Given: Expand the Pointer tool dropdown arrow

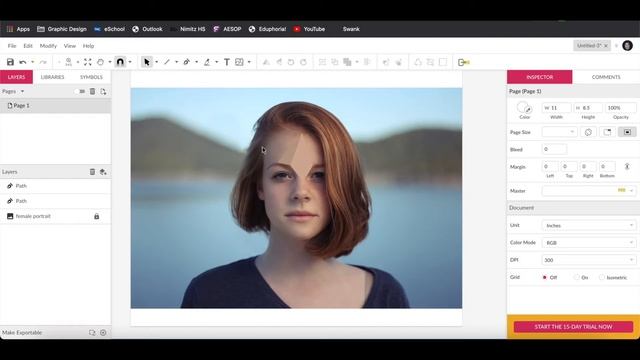Looking at the screenshot, I should pyautogui.click(x=156, y=62).
